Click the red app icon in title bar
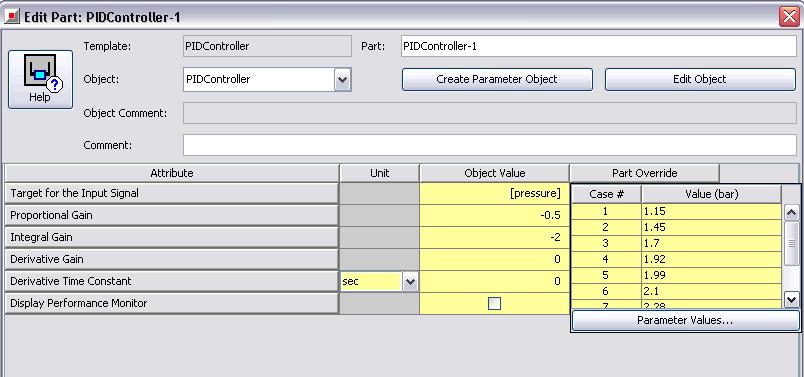 (x=12, y=17)
